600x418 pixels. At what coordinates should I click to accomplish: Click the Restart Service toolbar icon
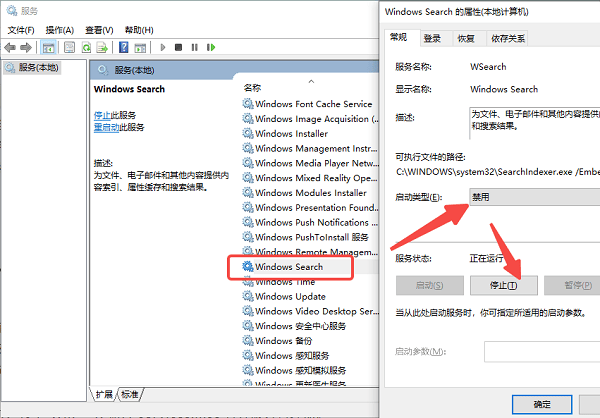pos(211,47)
